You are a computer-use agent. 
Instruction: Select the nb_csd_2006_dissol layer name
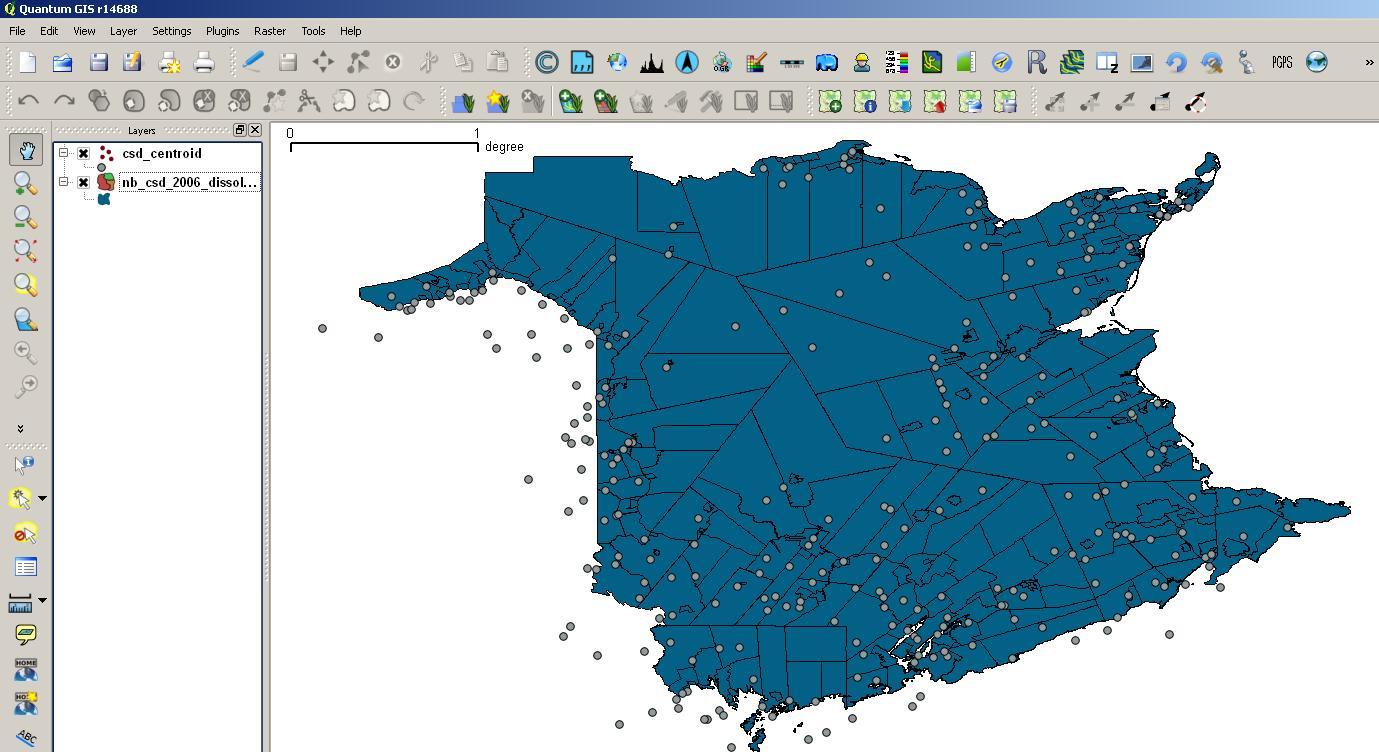click(189, 182)
